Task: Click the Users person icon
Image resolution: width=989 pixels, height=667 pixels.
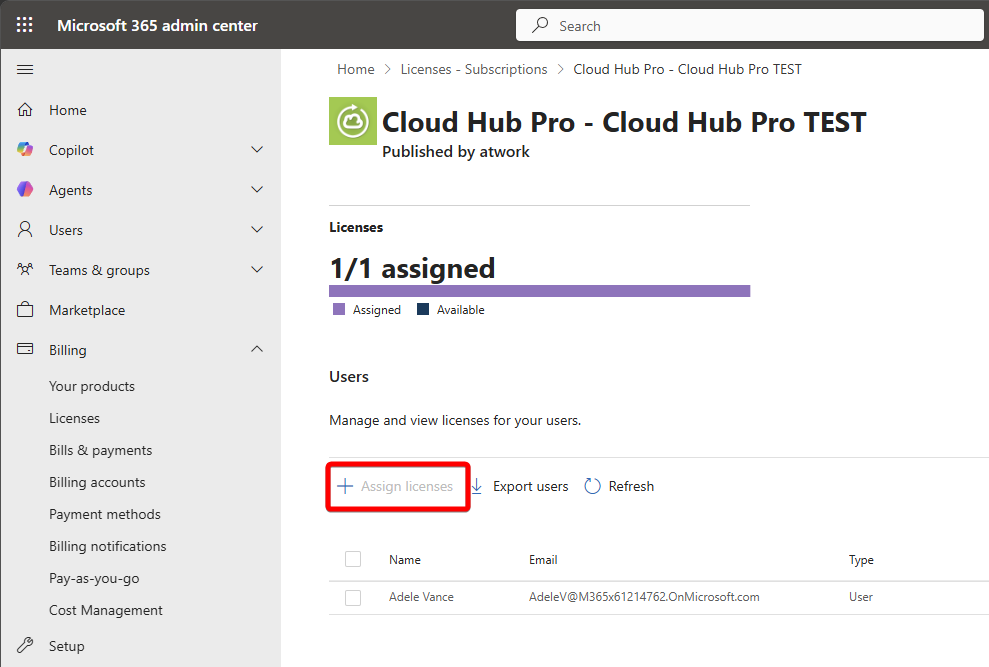Action: tap(25, 229)
